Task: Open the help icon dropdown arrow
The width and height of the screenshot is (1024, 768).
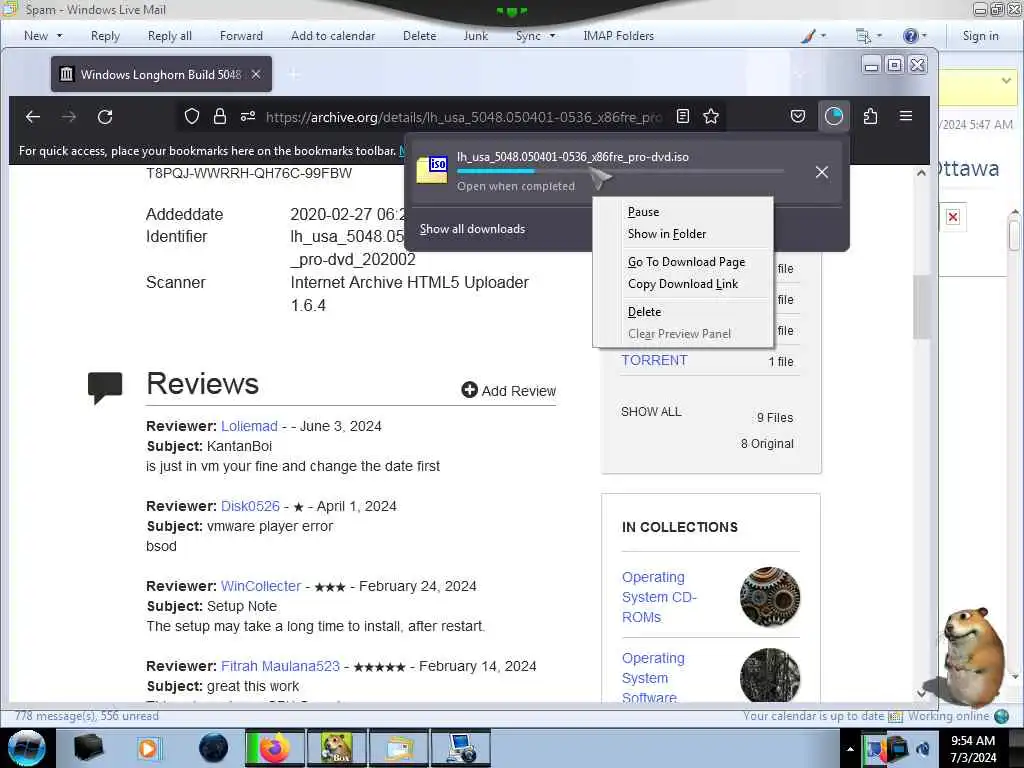Action: coord(924,36)
